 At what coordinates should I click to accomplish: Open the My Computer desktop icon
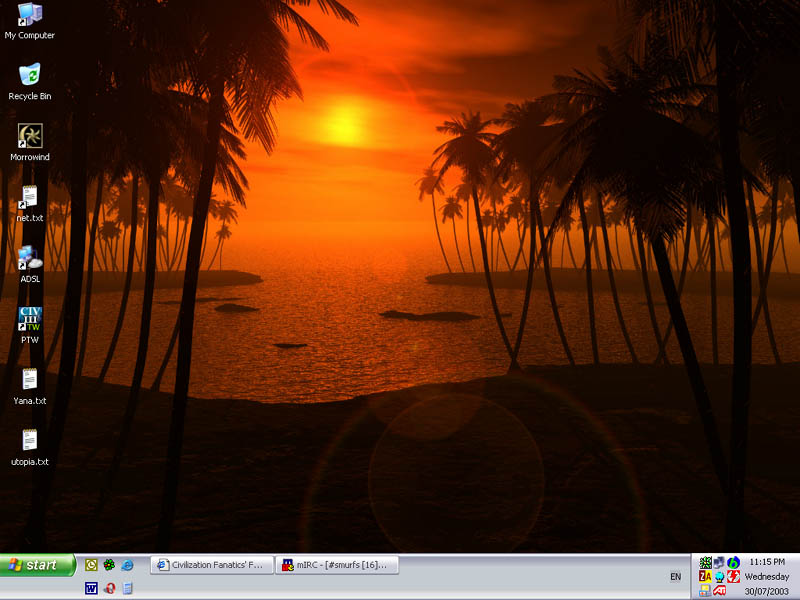point(30,14)
